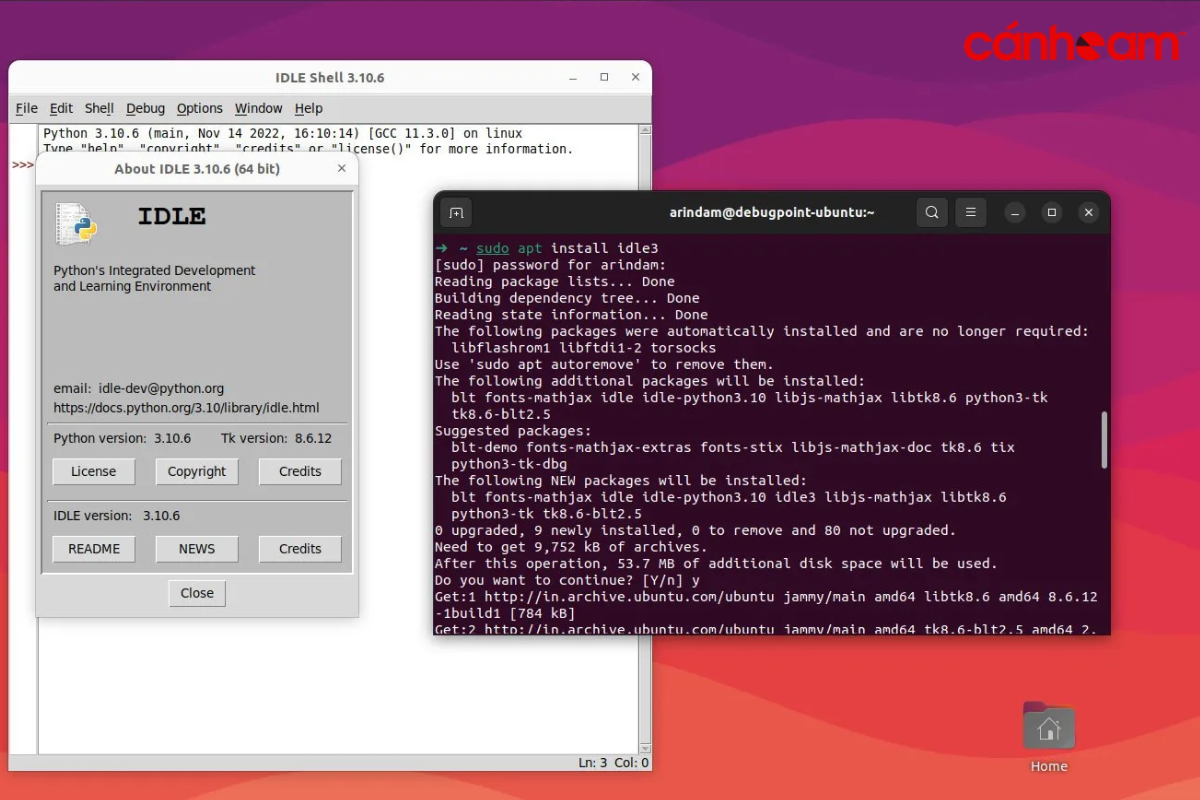Open the Debug menu in IDLE Shell
The height and width of the screenshot is (800, 1200).
[145, 108]
